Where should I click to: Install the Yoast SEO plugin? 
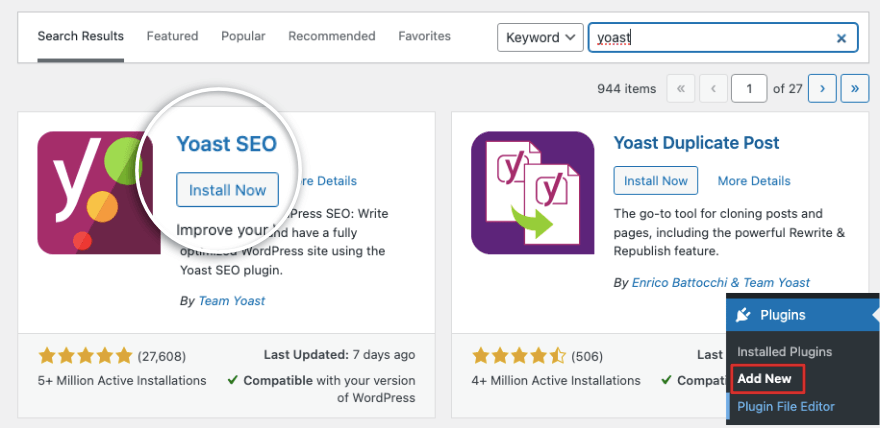point(227,190)
